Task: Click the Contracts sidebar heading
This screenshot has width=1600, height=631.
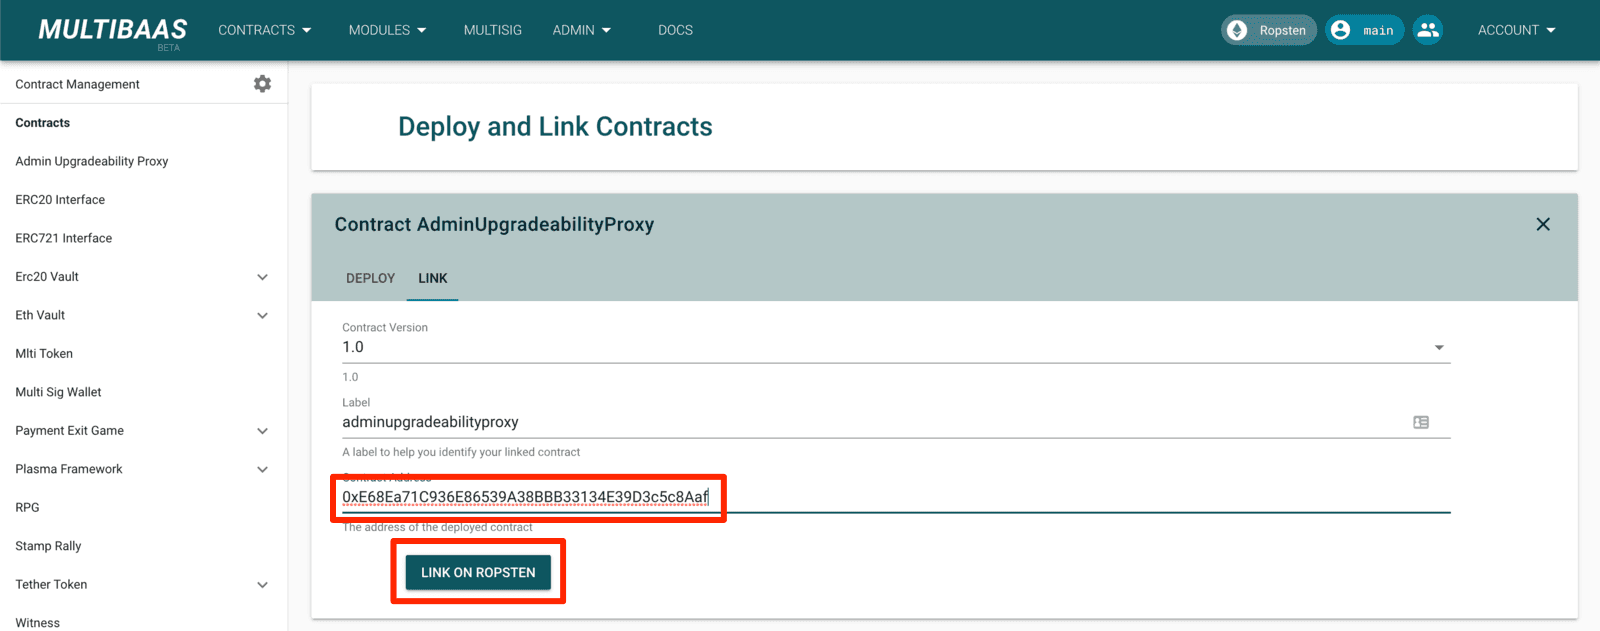Action: (43, 123)
